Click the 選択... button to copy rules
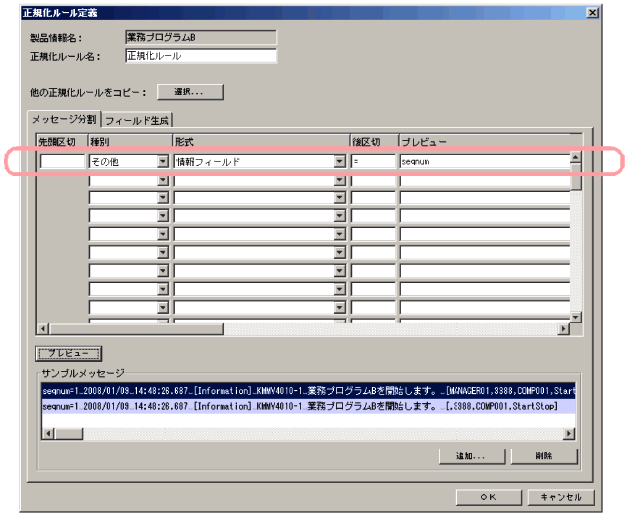The width and height of the screenshot is (627, 515). click(x=189, y=92)
